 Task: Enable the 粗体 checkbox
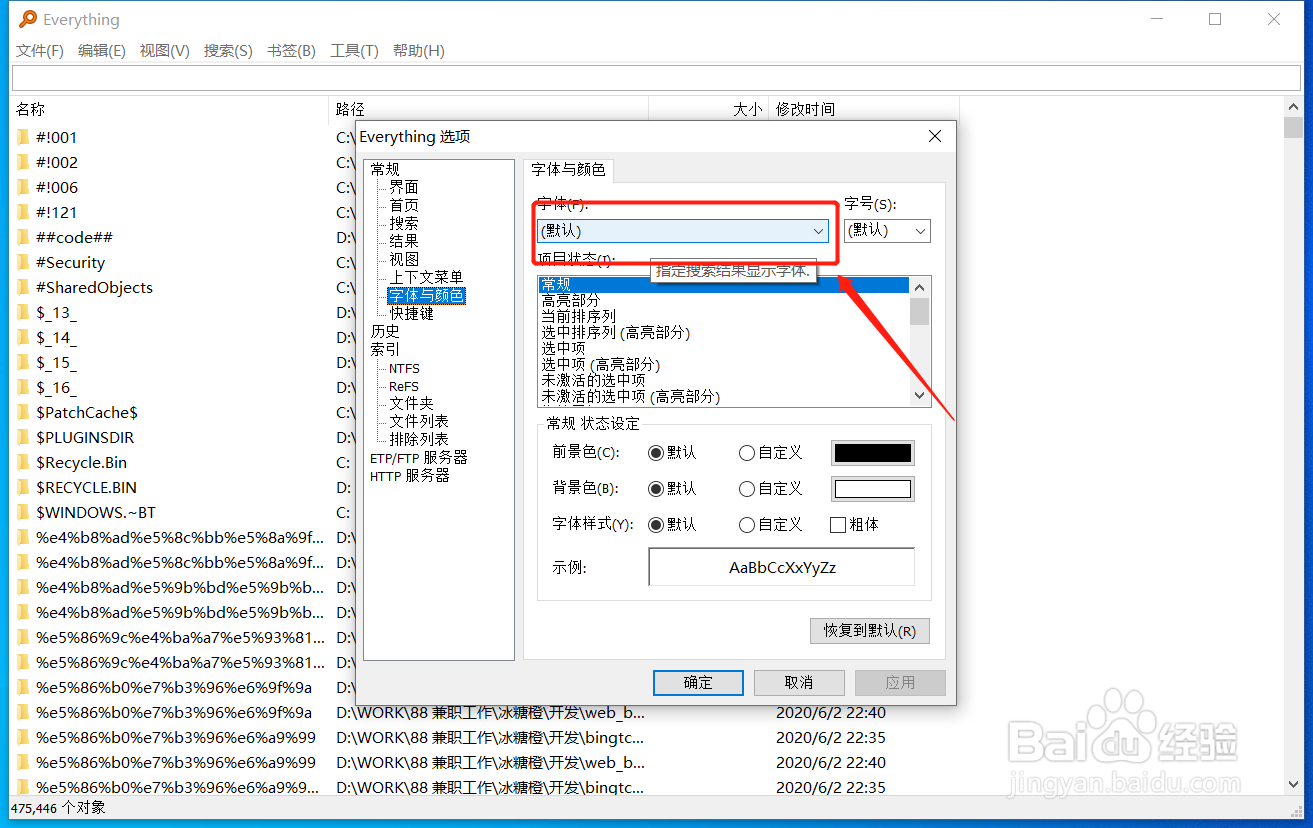tap(838, 525)
